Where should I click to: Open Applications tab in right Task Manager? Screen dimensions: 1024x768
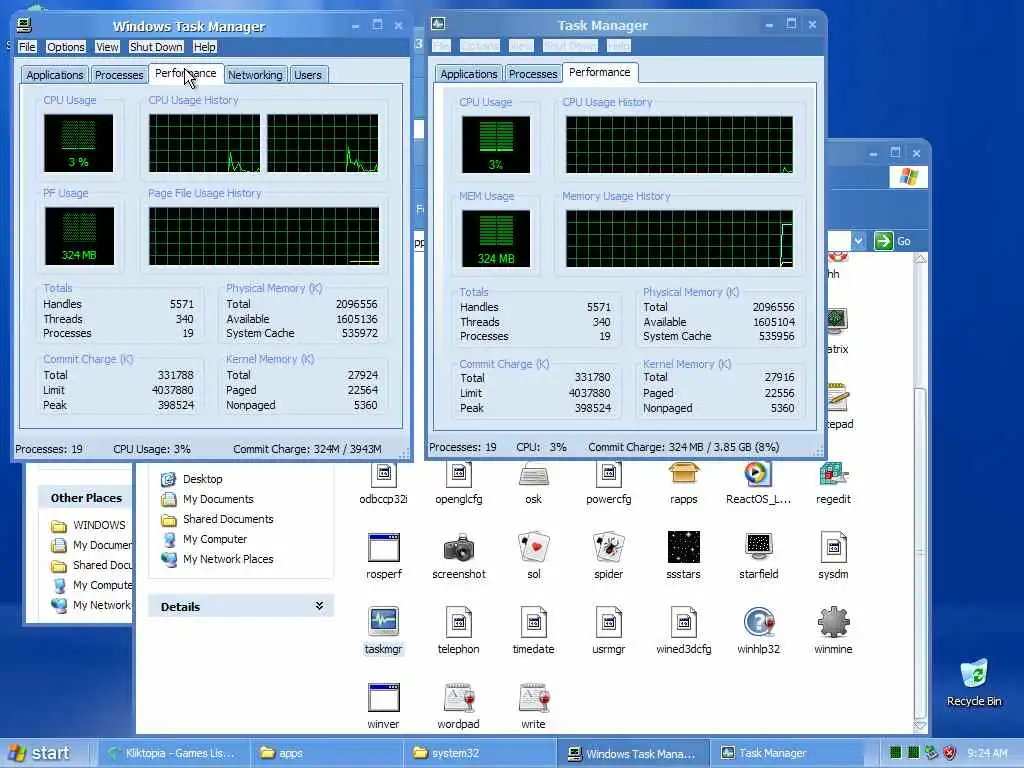coord(468,74)
